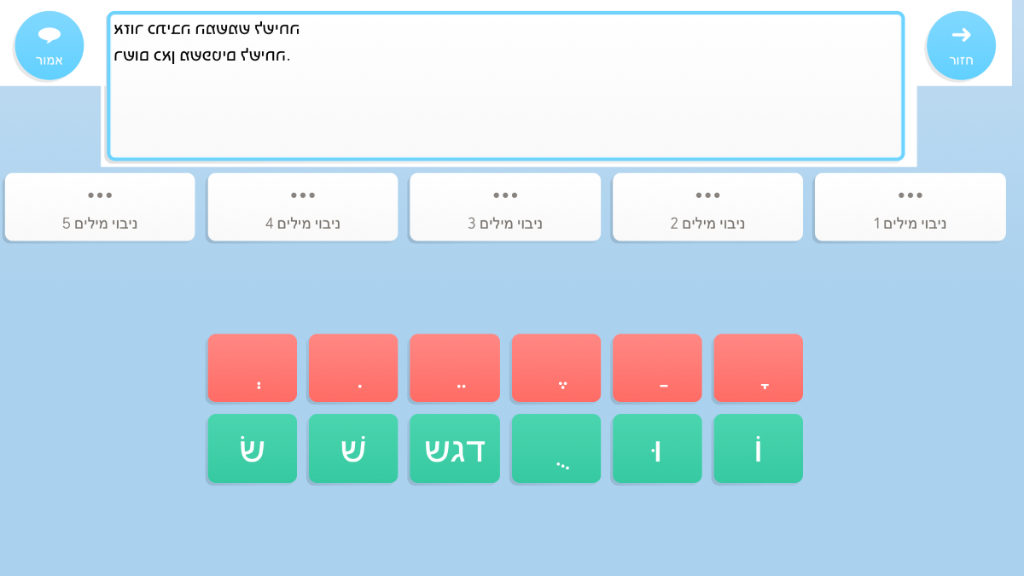The width and height of the screenshot is (1024, 576).
Task: Tap the sin key with left dot
Action: tap(252, 449)
